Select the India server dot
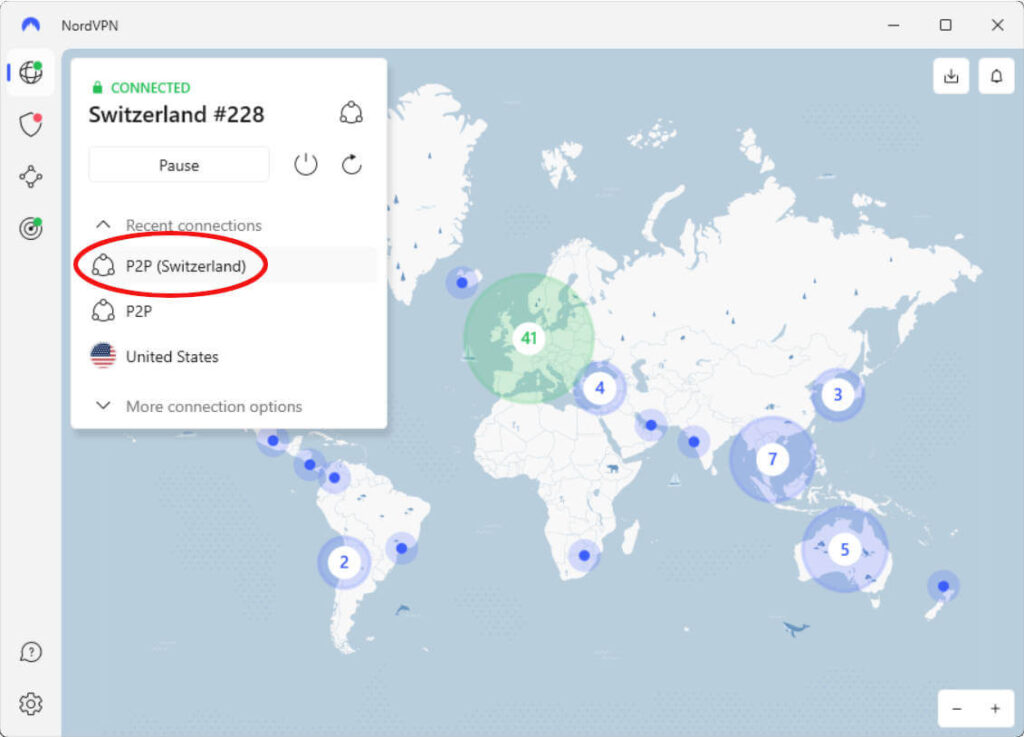Screen dimensions: 1024x737 click(x=694, y=442)
